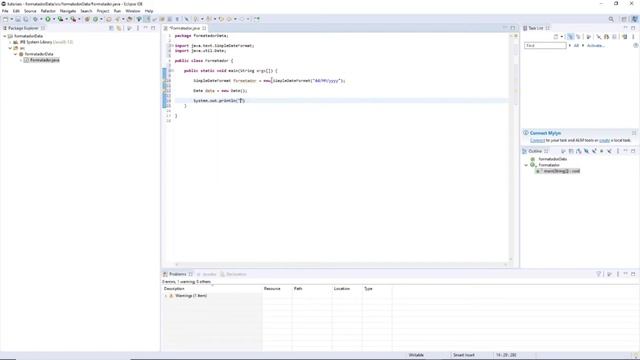This screenshot has width=640, height=360.
Task: Expand the Warnings (1 item) row
Action: (166, 296)
